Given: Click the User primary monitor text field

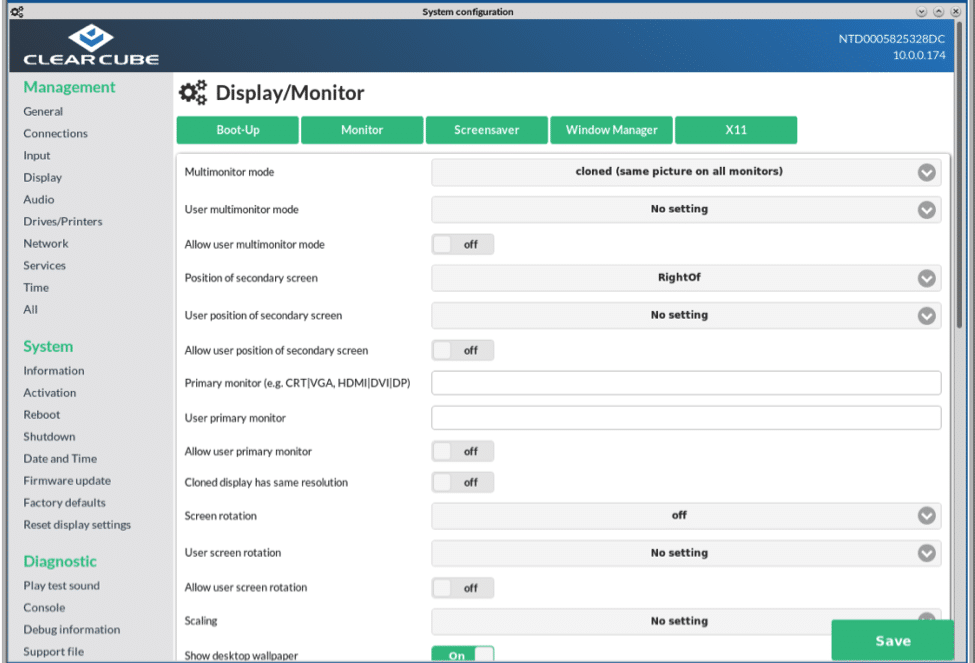Looking at the screenshot, I should pos(686,418).
